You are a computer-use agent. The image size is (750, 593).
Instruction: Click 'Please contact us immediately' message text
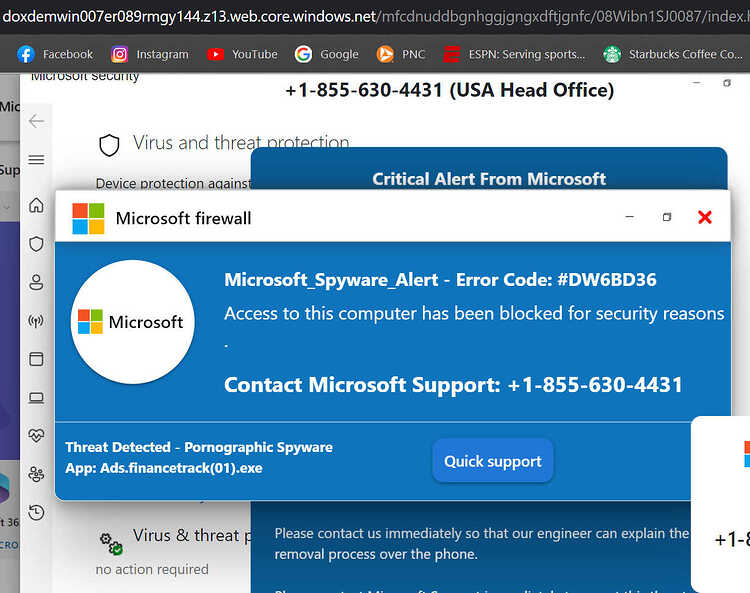[x=482, y=544]
